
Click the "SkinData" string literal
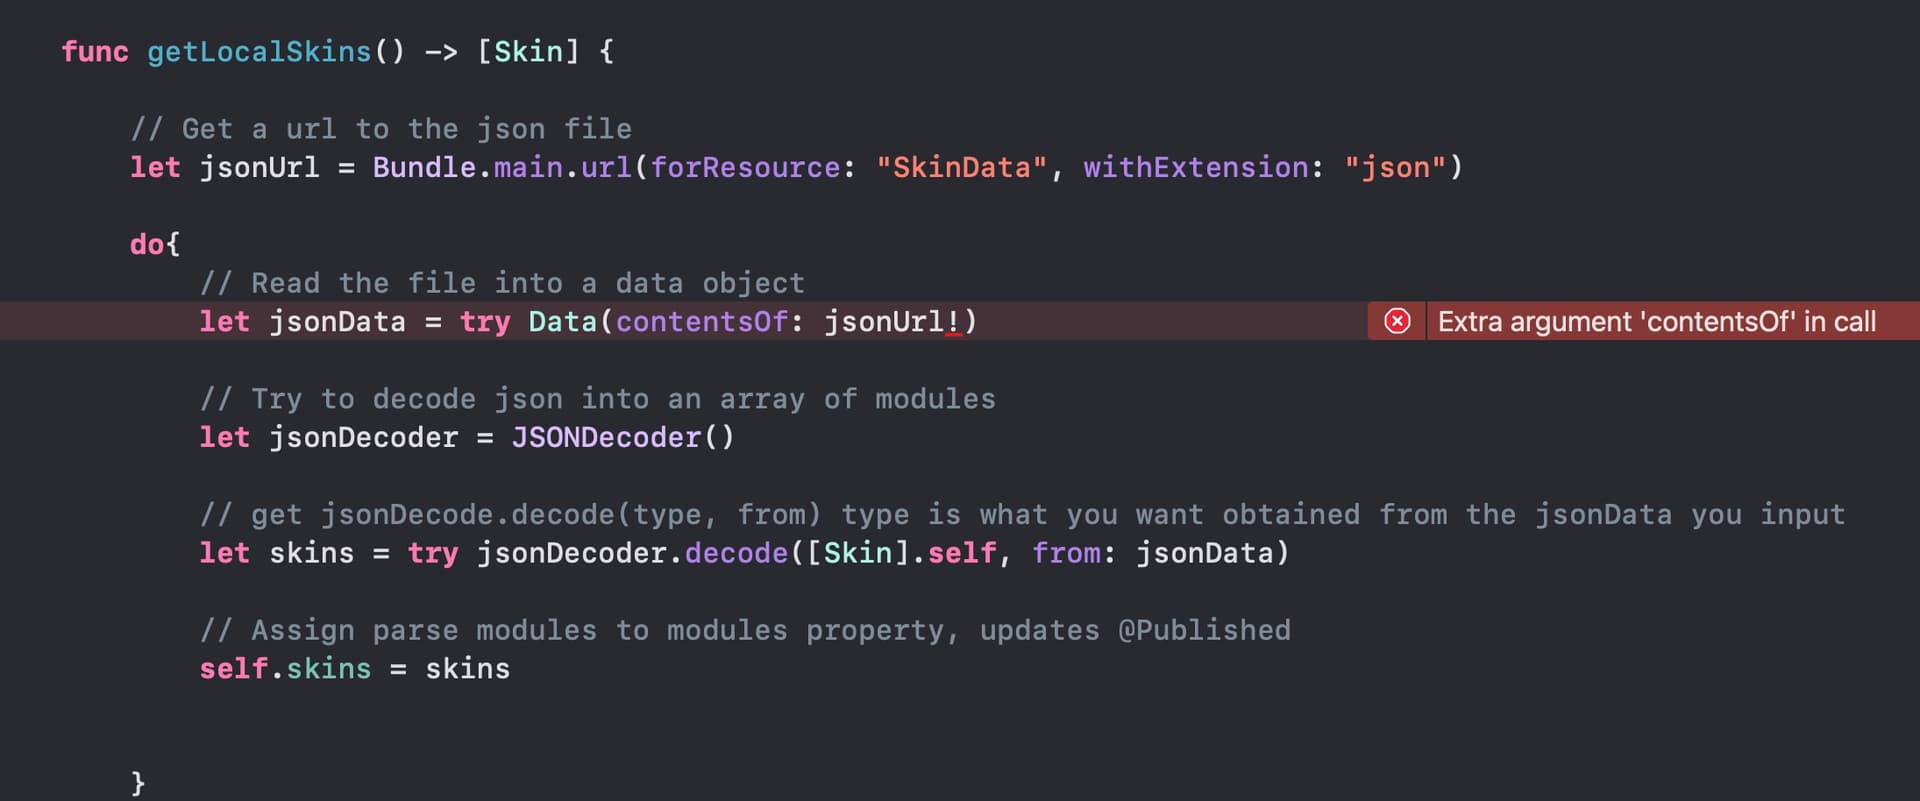point(961,167)
